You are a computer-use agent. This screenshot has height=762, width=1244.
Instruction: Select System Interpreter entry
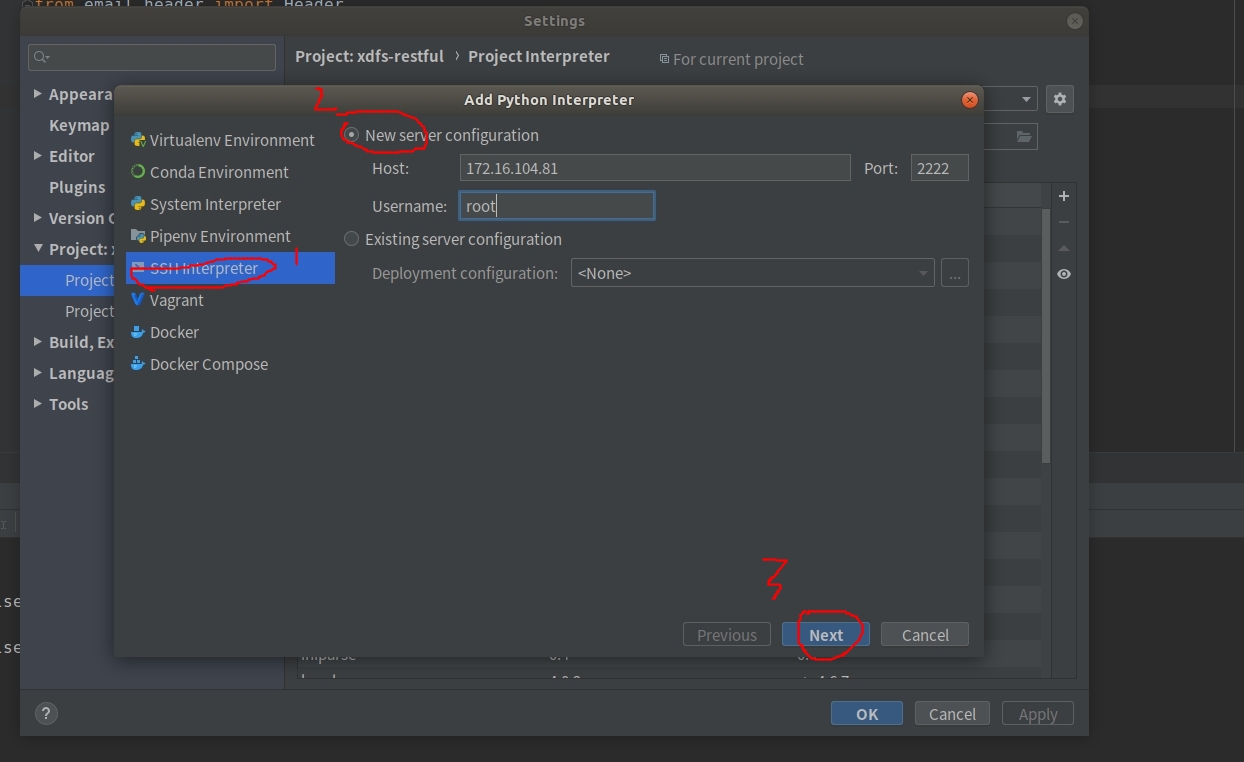pyautogui.click(x=205, y=204)
